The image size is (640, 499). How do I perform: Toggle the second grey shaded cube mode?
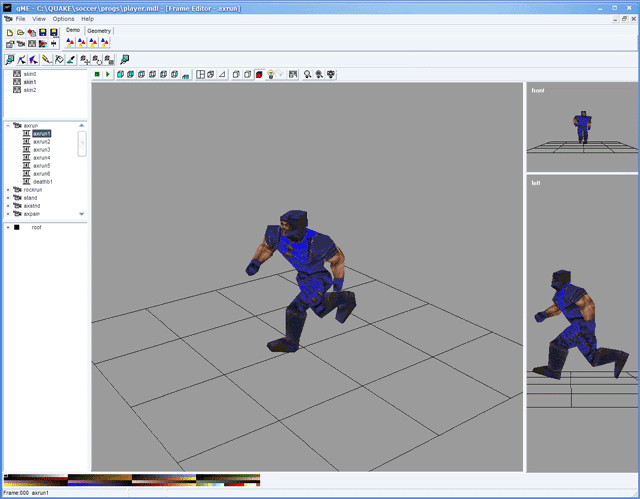pyautogui.click(x=247, y=74)
